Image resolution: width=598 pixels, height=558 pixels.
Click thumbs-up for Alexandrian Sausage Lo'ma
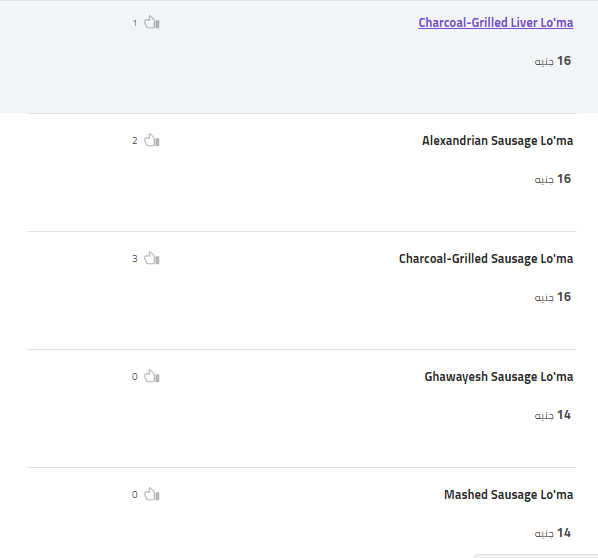point(152,140)
